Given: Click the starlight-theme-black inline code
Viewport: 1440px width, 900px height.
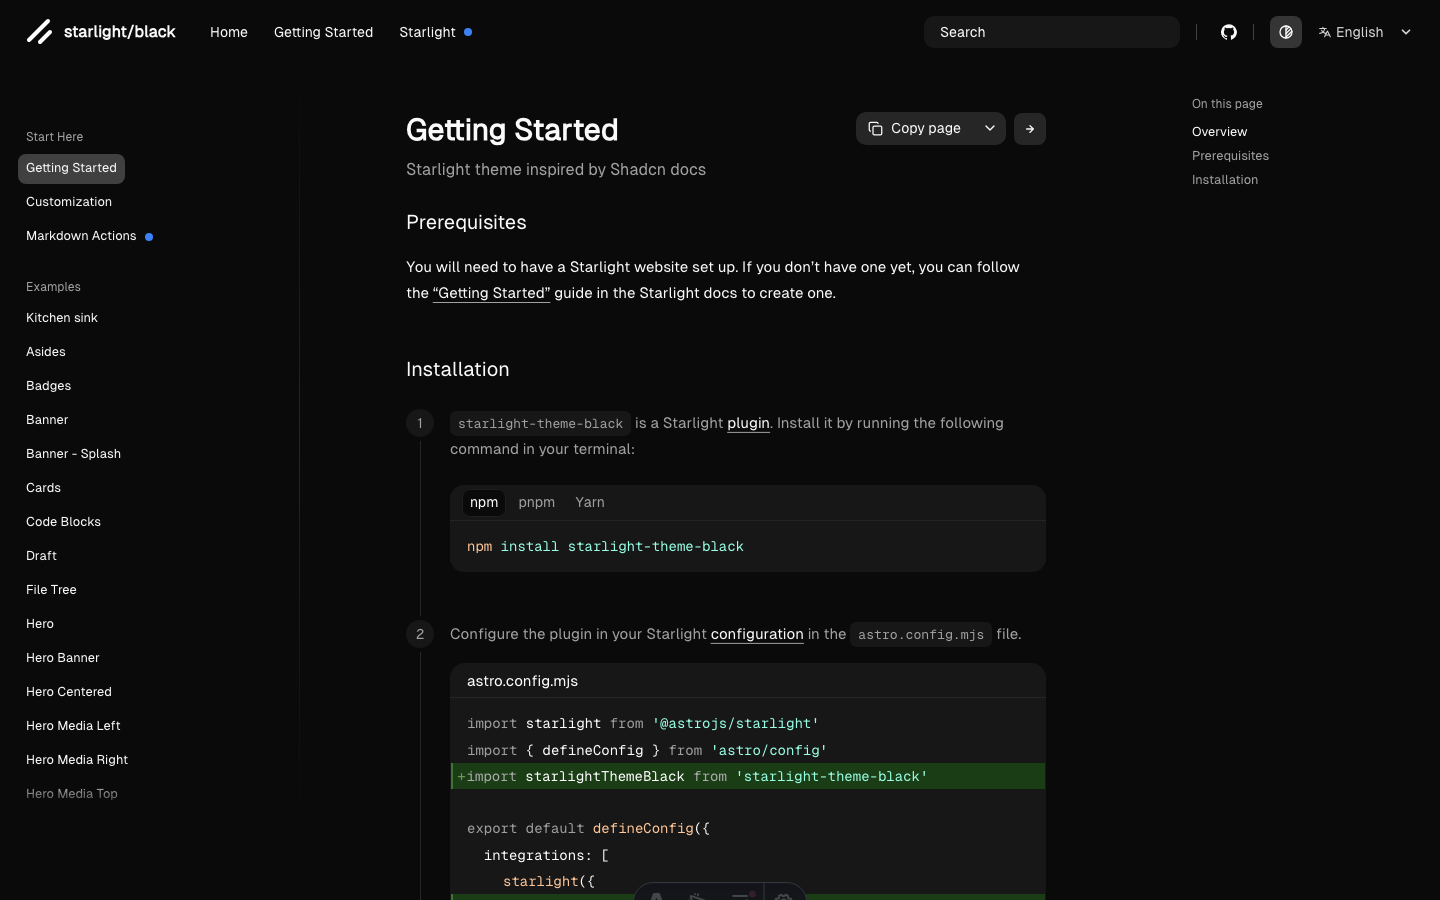Looking at the screenshot, I should (540, 424).
